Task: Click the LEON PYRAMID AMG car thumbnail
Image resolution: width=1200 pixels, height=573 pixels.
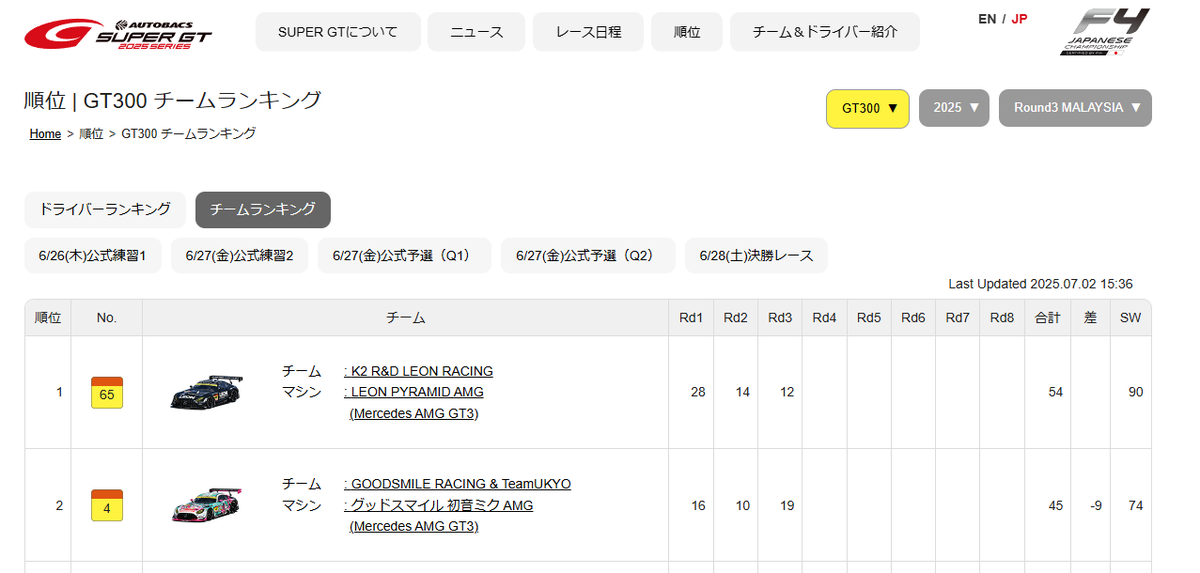Action: coord(206,392)
